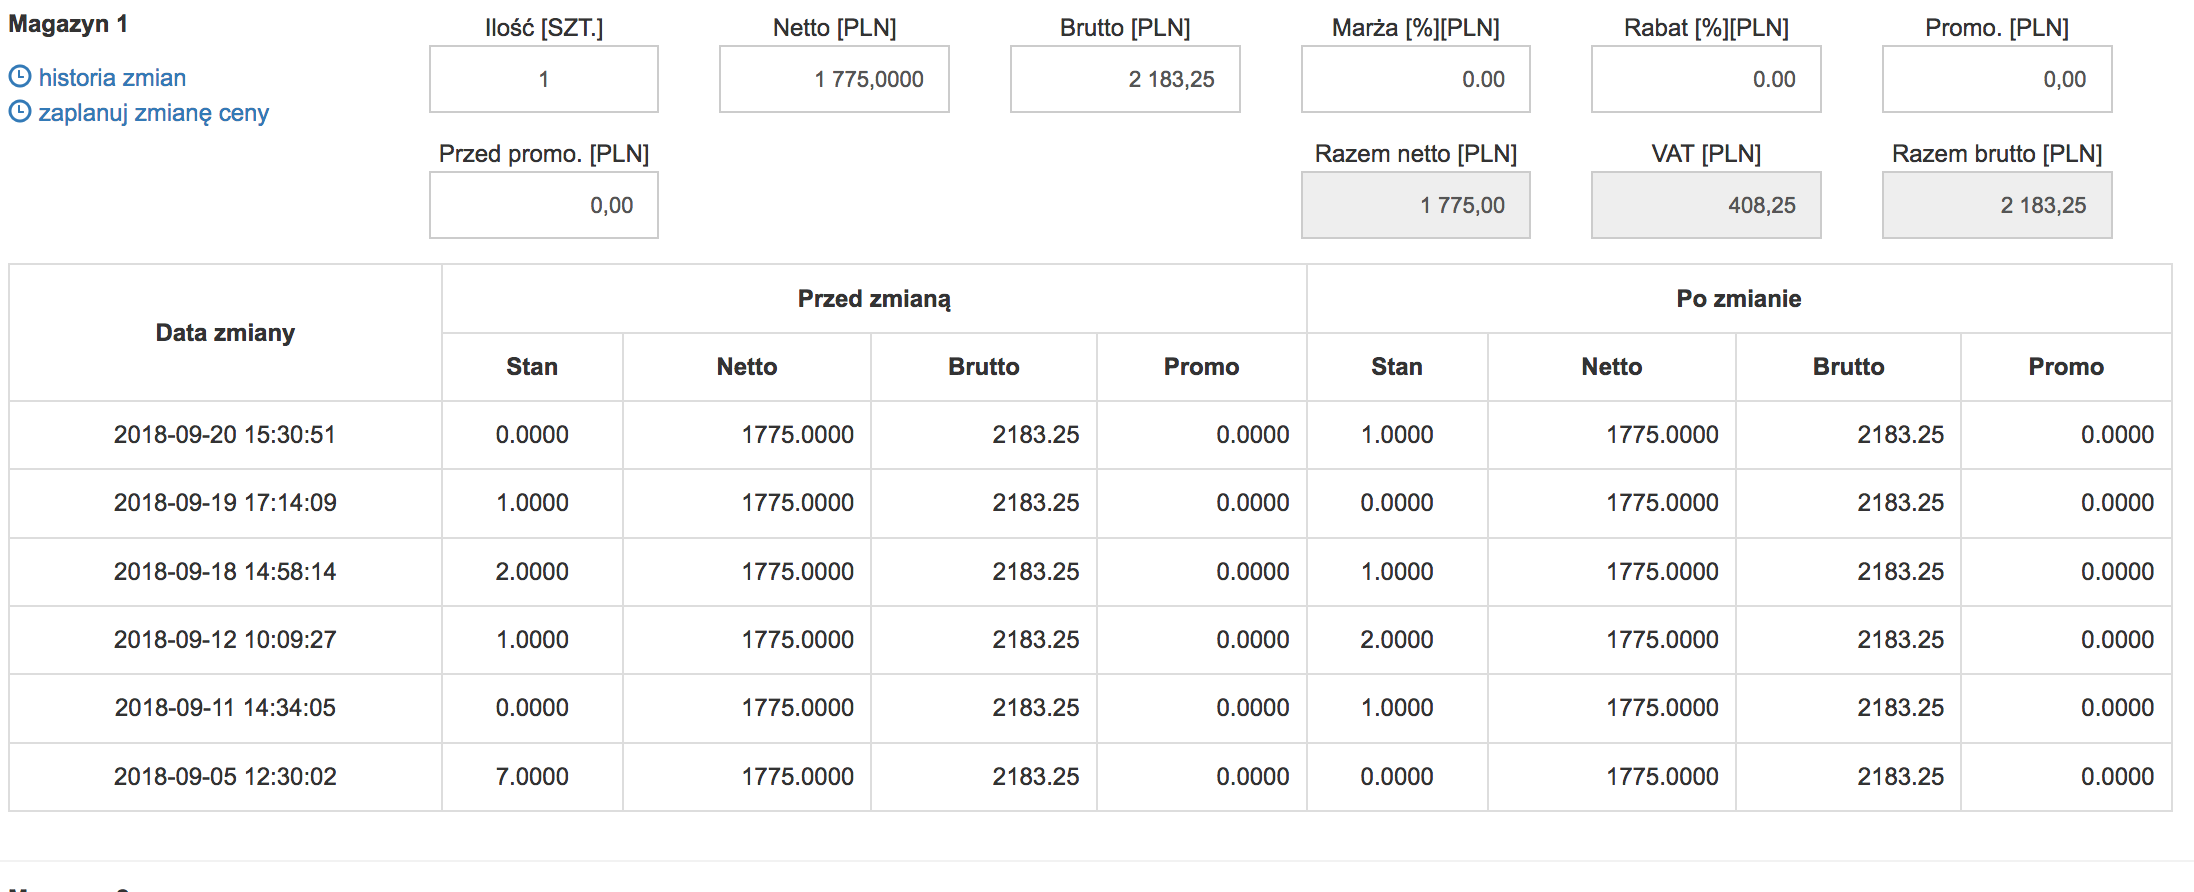Open the zaplanuj zmianę ceny link
2194x892 pixels.
[x=153, y=113]
